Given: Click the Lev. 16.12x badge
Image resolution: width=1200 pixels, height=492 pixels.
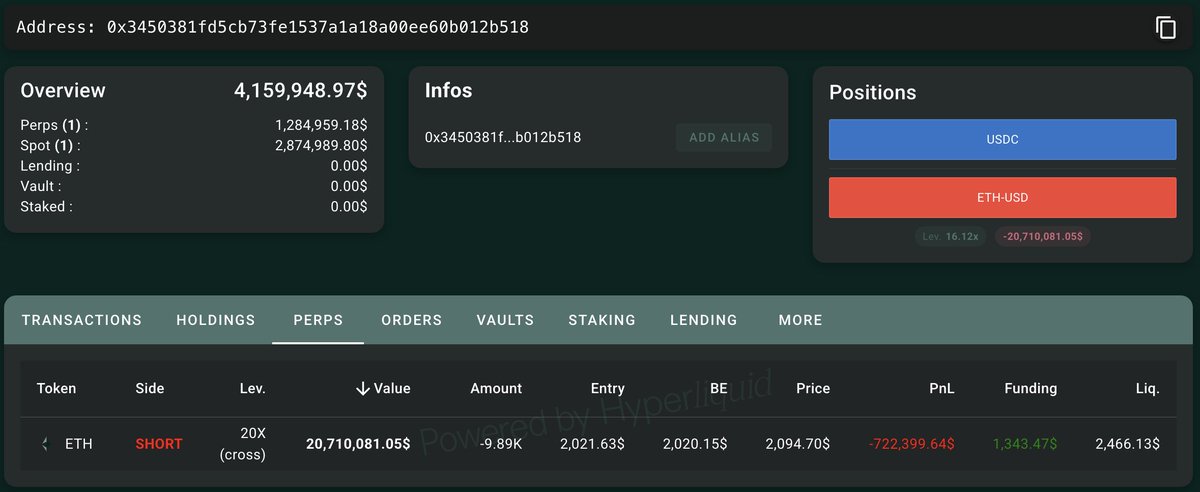Looking at the screenshot, I should pyautogui.click(x=951, y=237).
